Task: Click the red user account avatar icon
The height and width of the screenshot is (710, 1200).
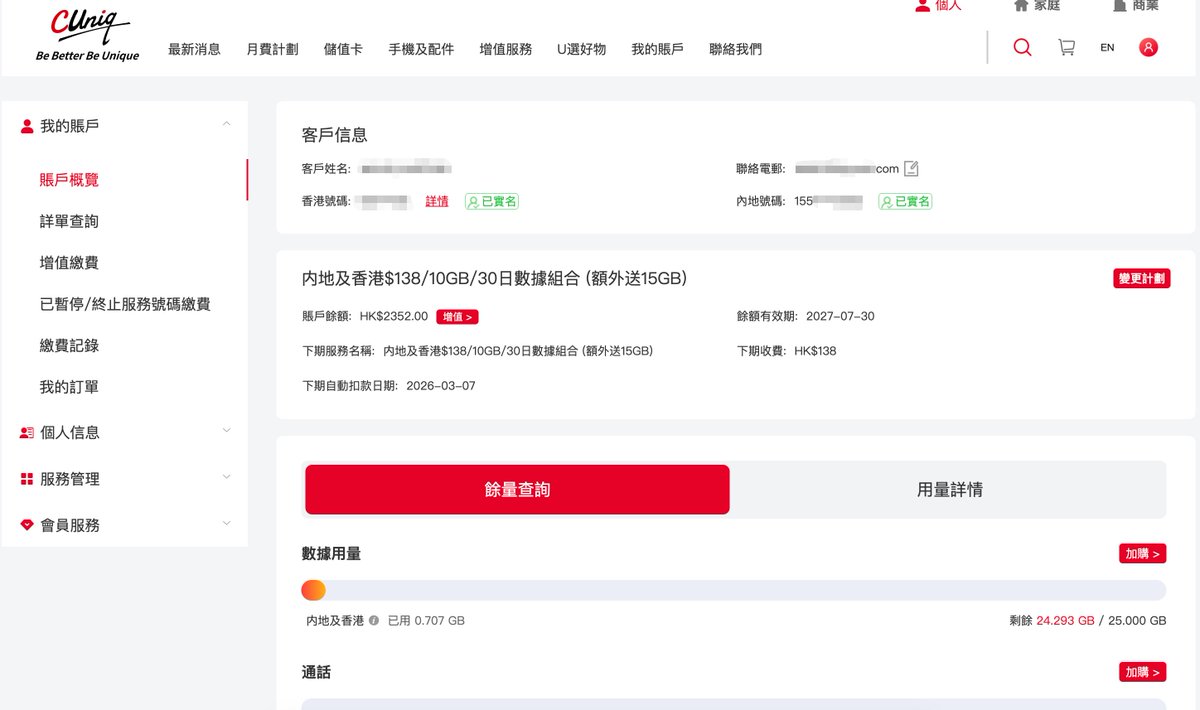Action: [1149, 47]
